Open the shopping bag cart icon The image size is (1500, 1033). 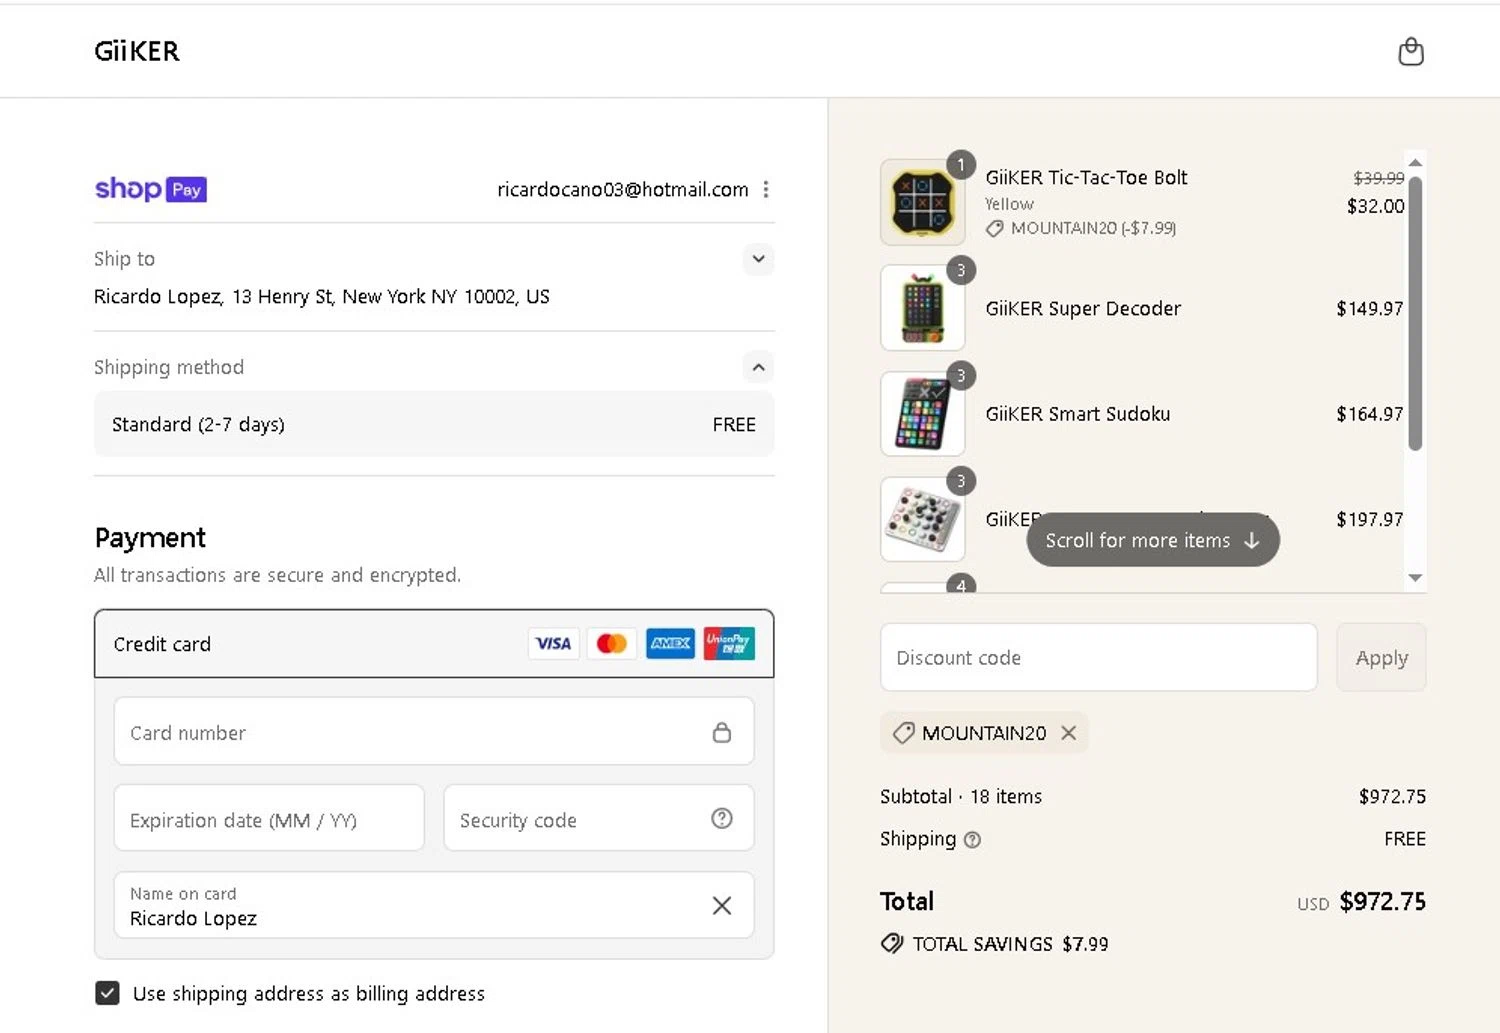[1410, 51]
